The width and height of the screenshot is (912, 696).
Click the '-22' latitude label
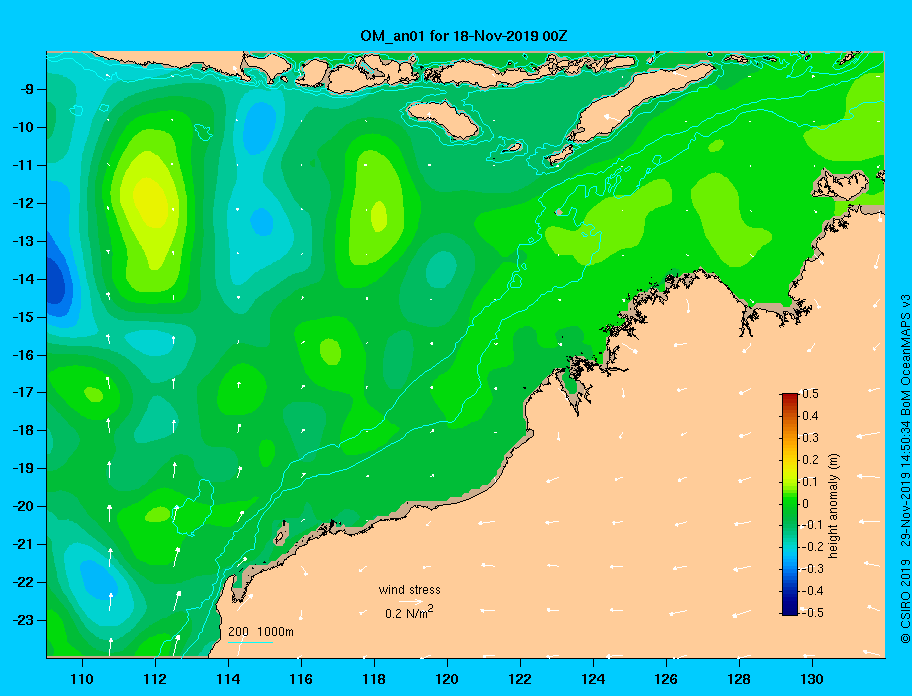coord(23,582)
